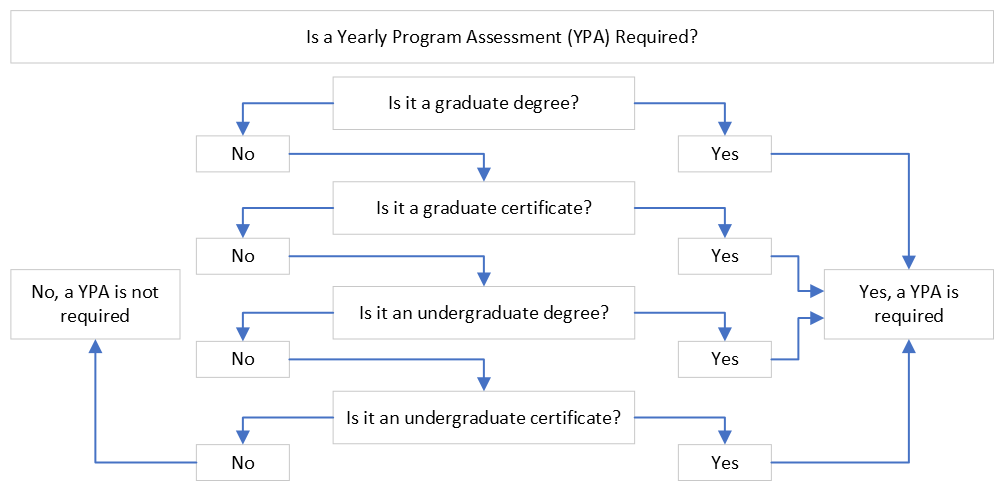Click the arrowhead entering the top of 'Yes, a YPA is required'
This screenshot has width=1004, height=494.
tap(908, 263)
